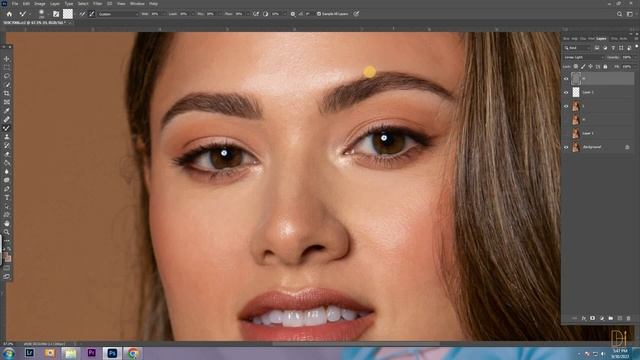Select the Rectangular Marquee tool
The image size is (640, 360).
pos(7,67)
